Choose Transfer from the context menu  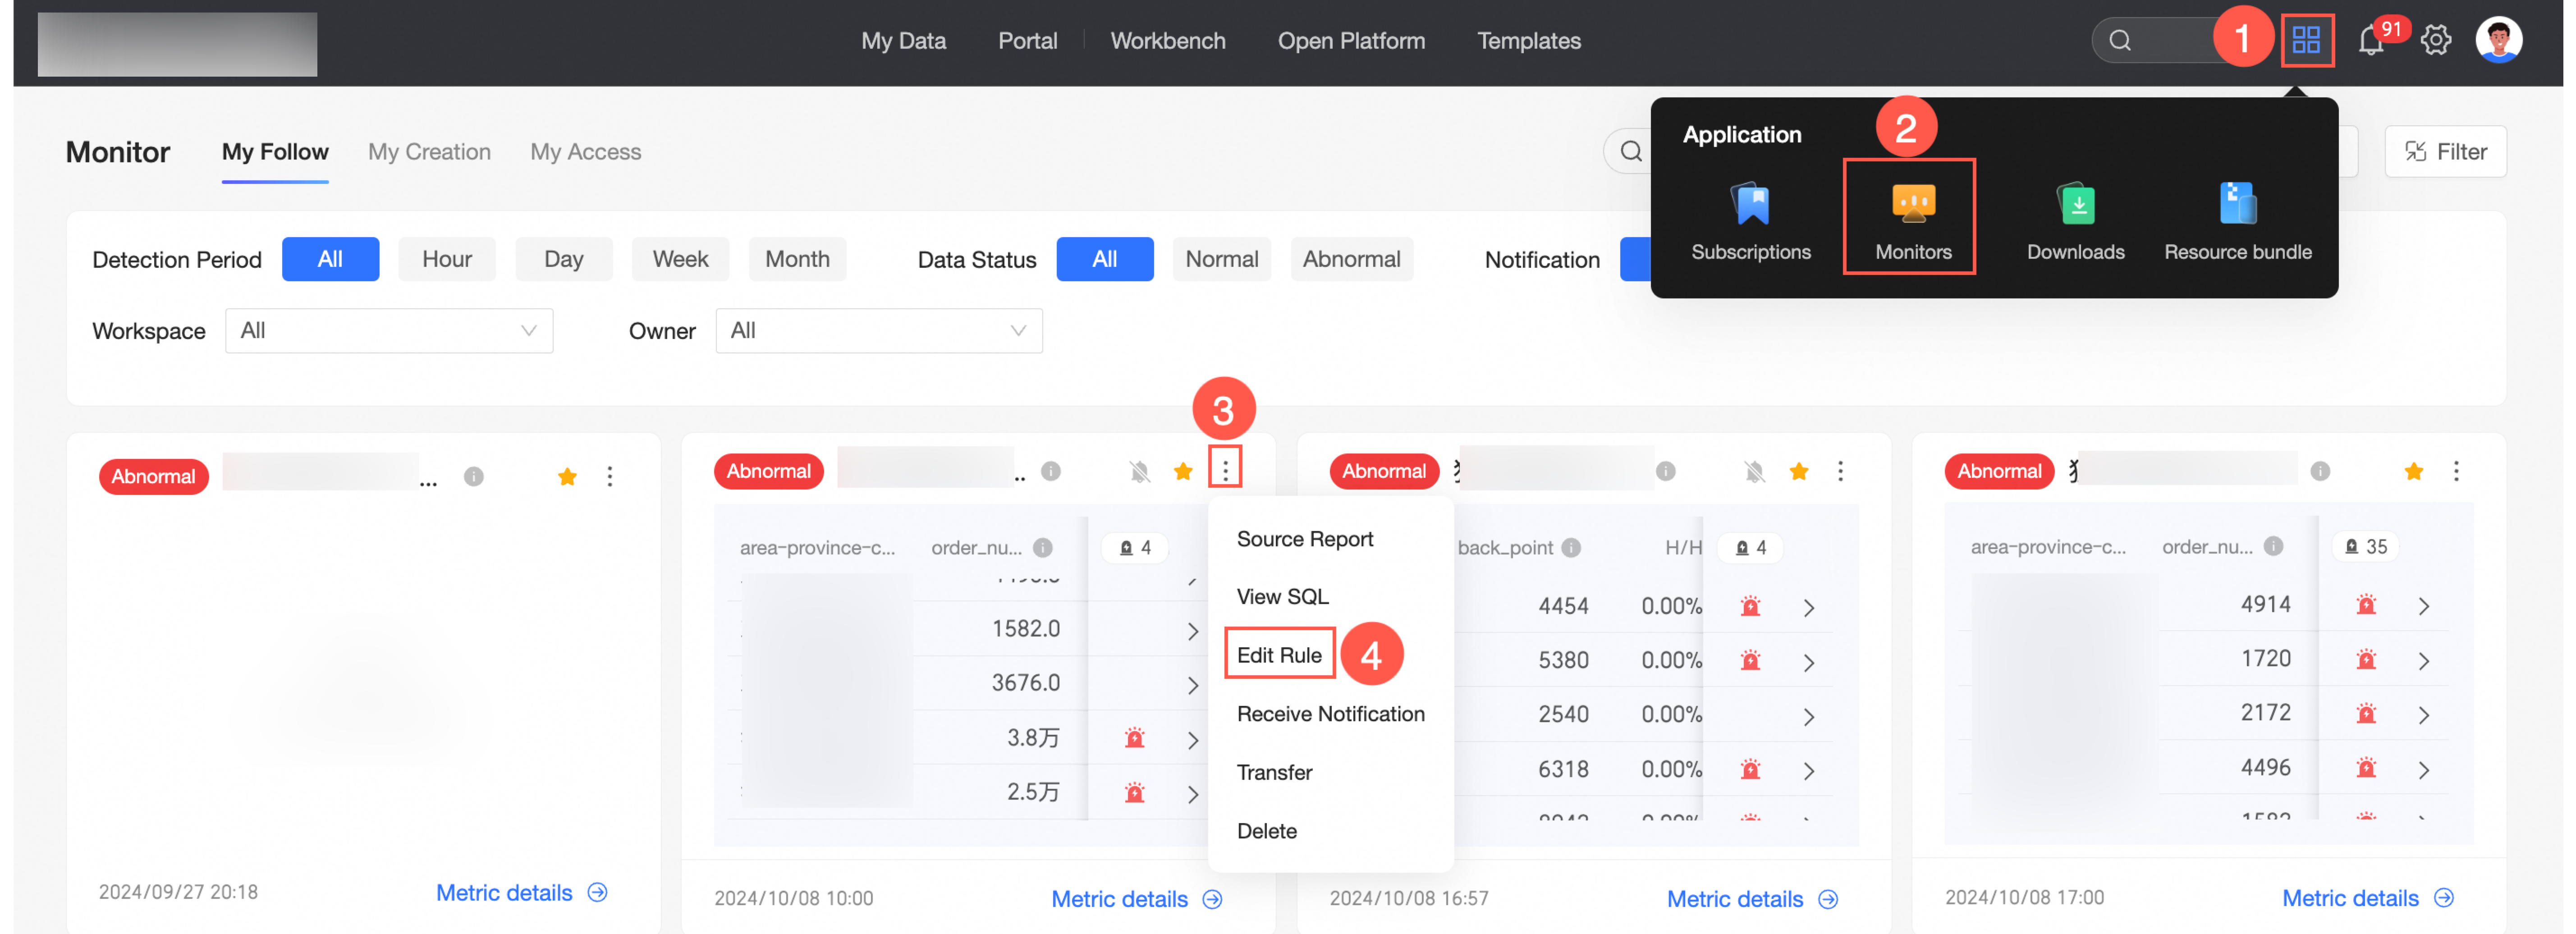(1274, 773)
